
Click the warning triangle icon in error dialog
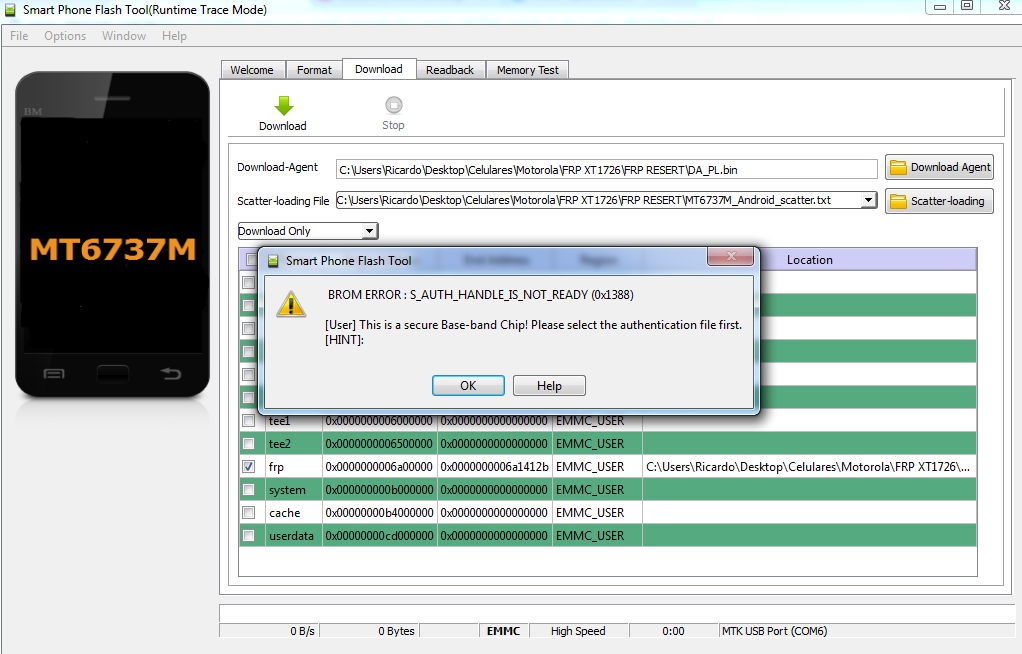(x=291, y=305)
